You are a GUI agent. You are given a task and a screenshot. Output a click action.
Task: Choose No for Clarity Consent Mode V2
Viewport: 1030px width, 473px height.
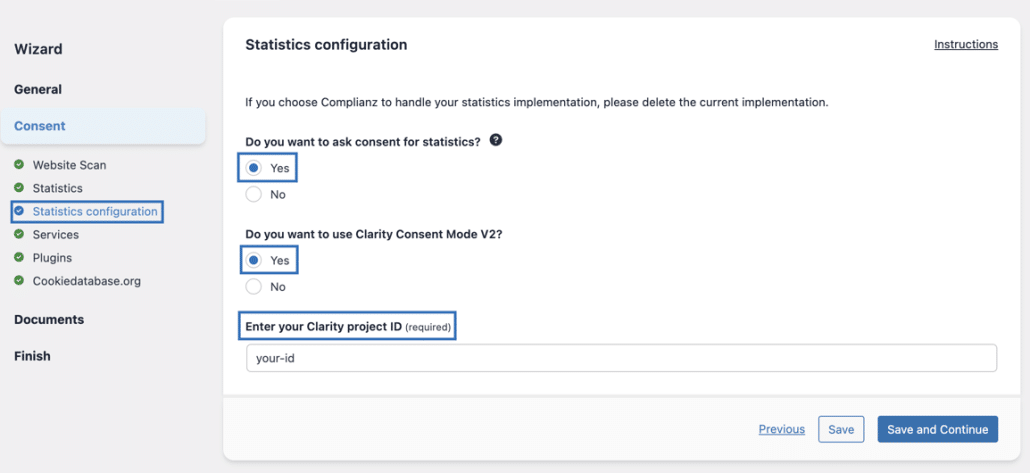pos(254,287)
